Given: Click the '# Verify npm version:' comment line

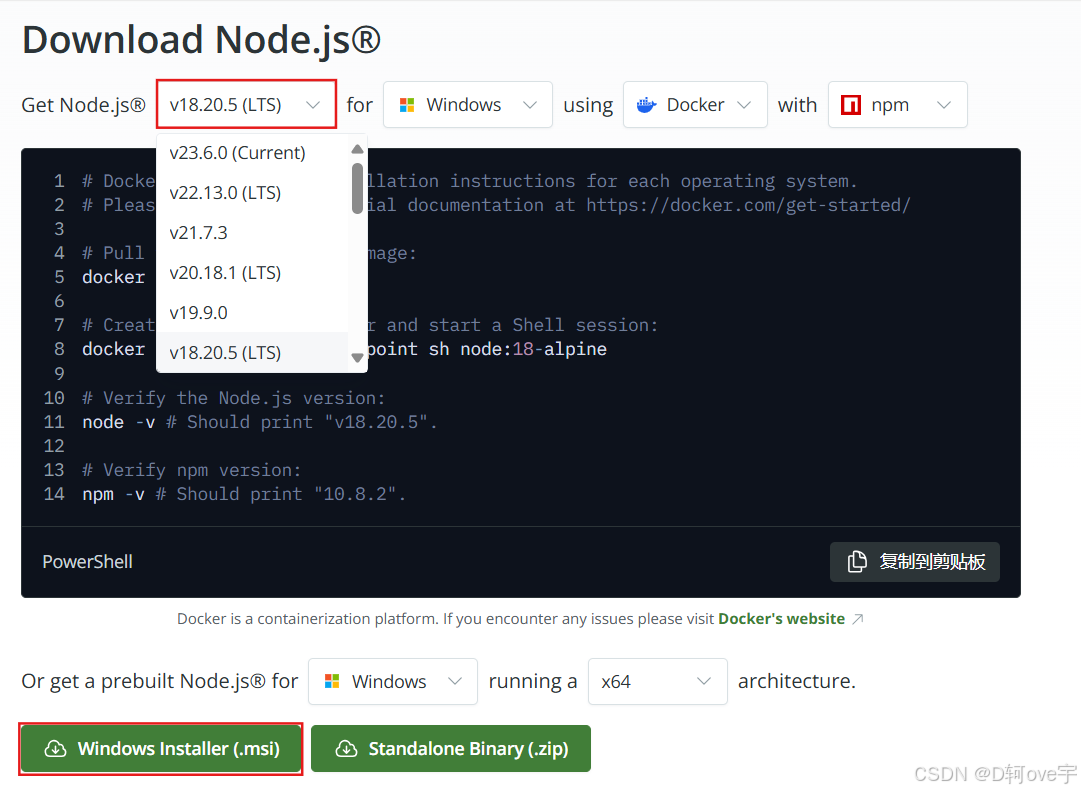Looking at the screenshot, I should (x=192, y=470).
